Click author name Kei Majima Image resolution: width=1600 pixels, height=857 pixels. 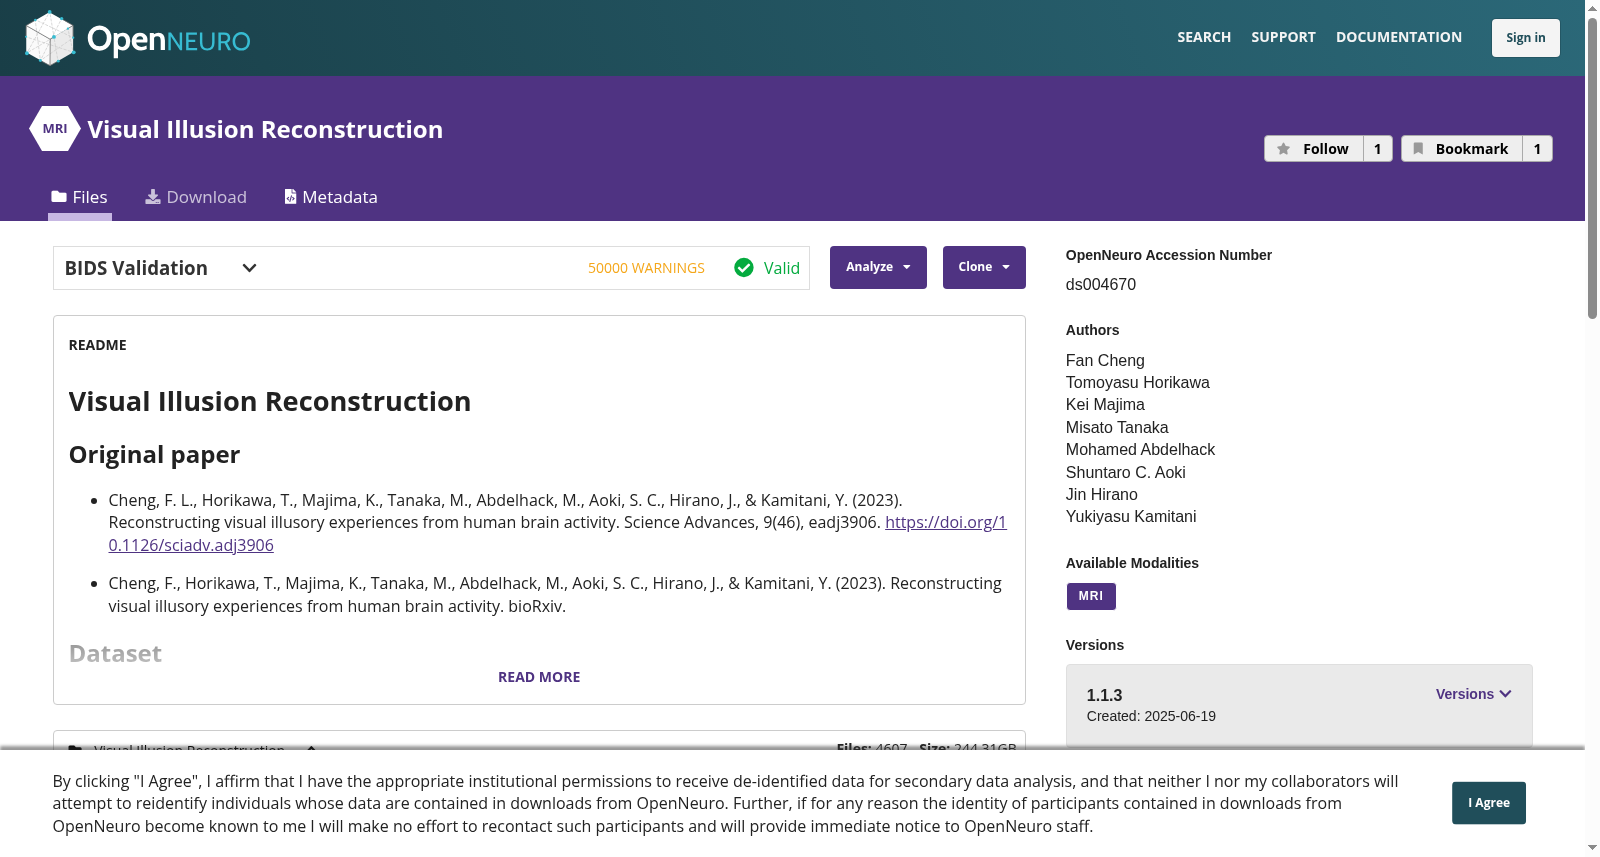(x=1105, y=405)
